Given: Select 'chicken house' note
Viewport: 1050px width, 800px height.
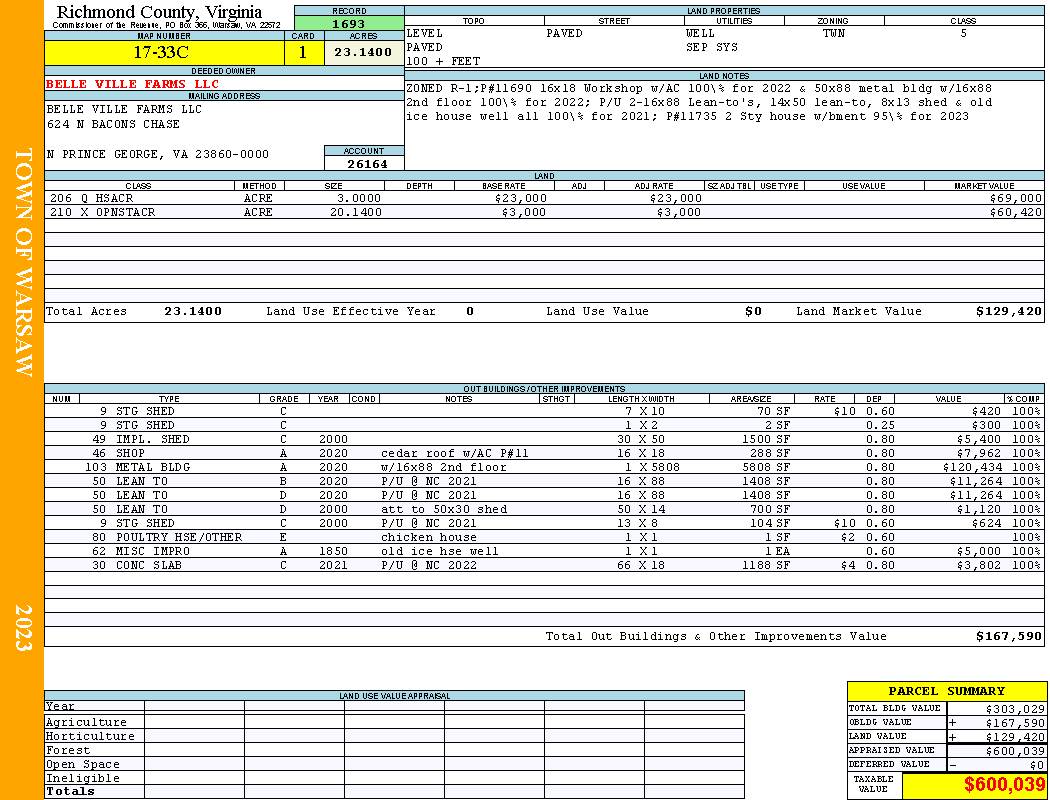Looking at the screenshot, I should [x=429, y=537].
